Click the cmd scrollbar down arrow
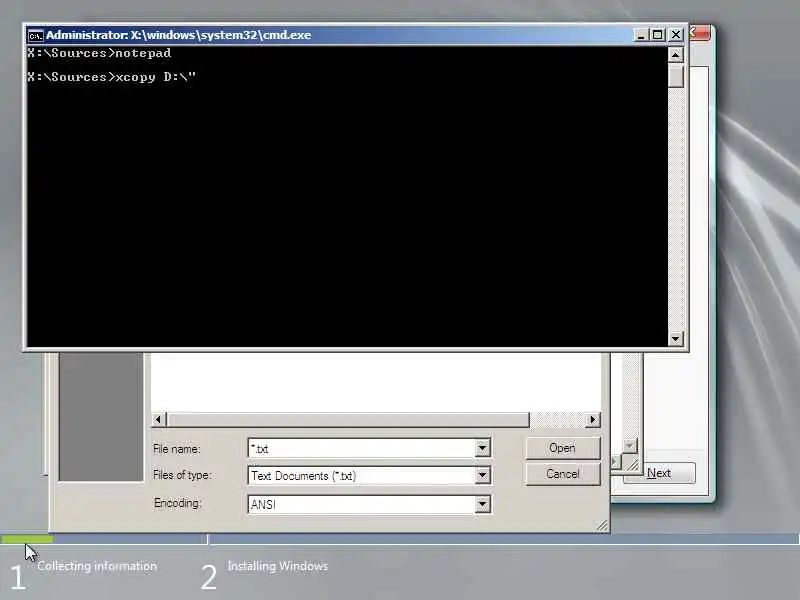This screenshot has width=800, height=600. pyautogui.click(x=676, y=338)
